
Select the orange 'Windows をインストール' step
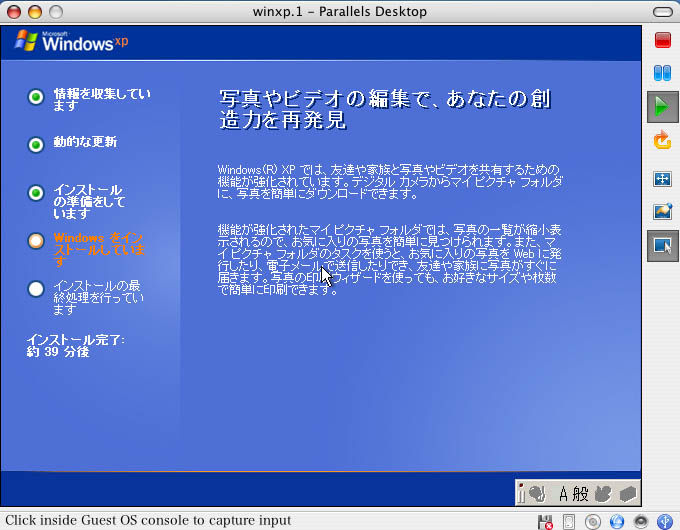click(36, 240)
